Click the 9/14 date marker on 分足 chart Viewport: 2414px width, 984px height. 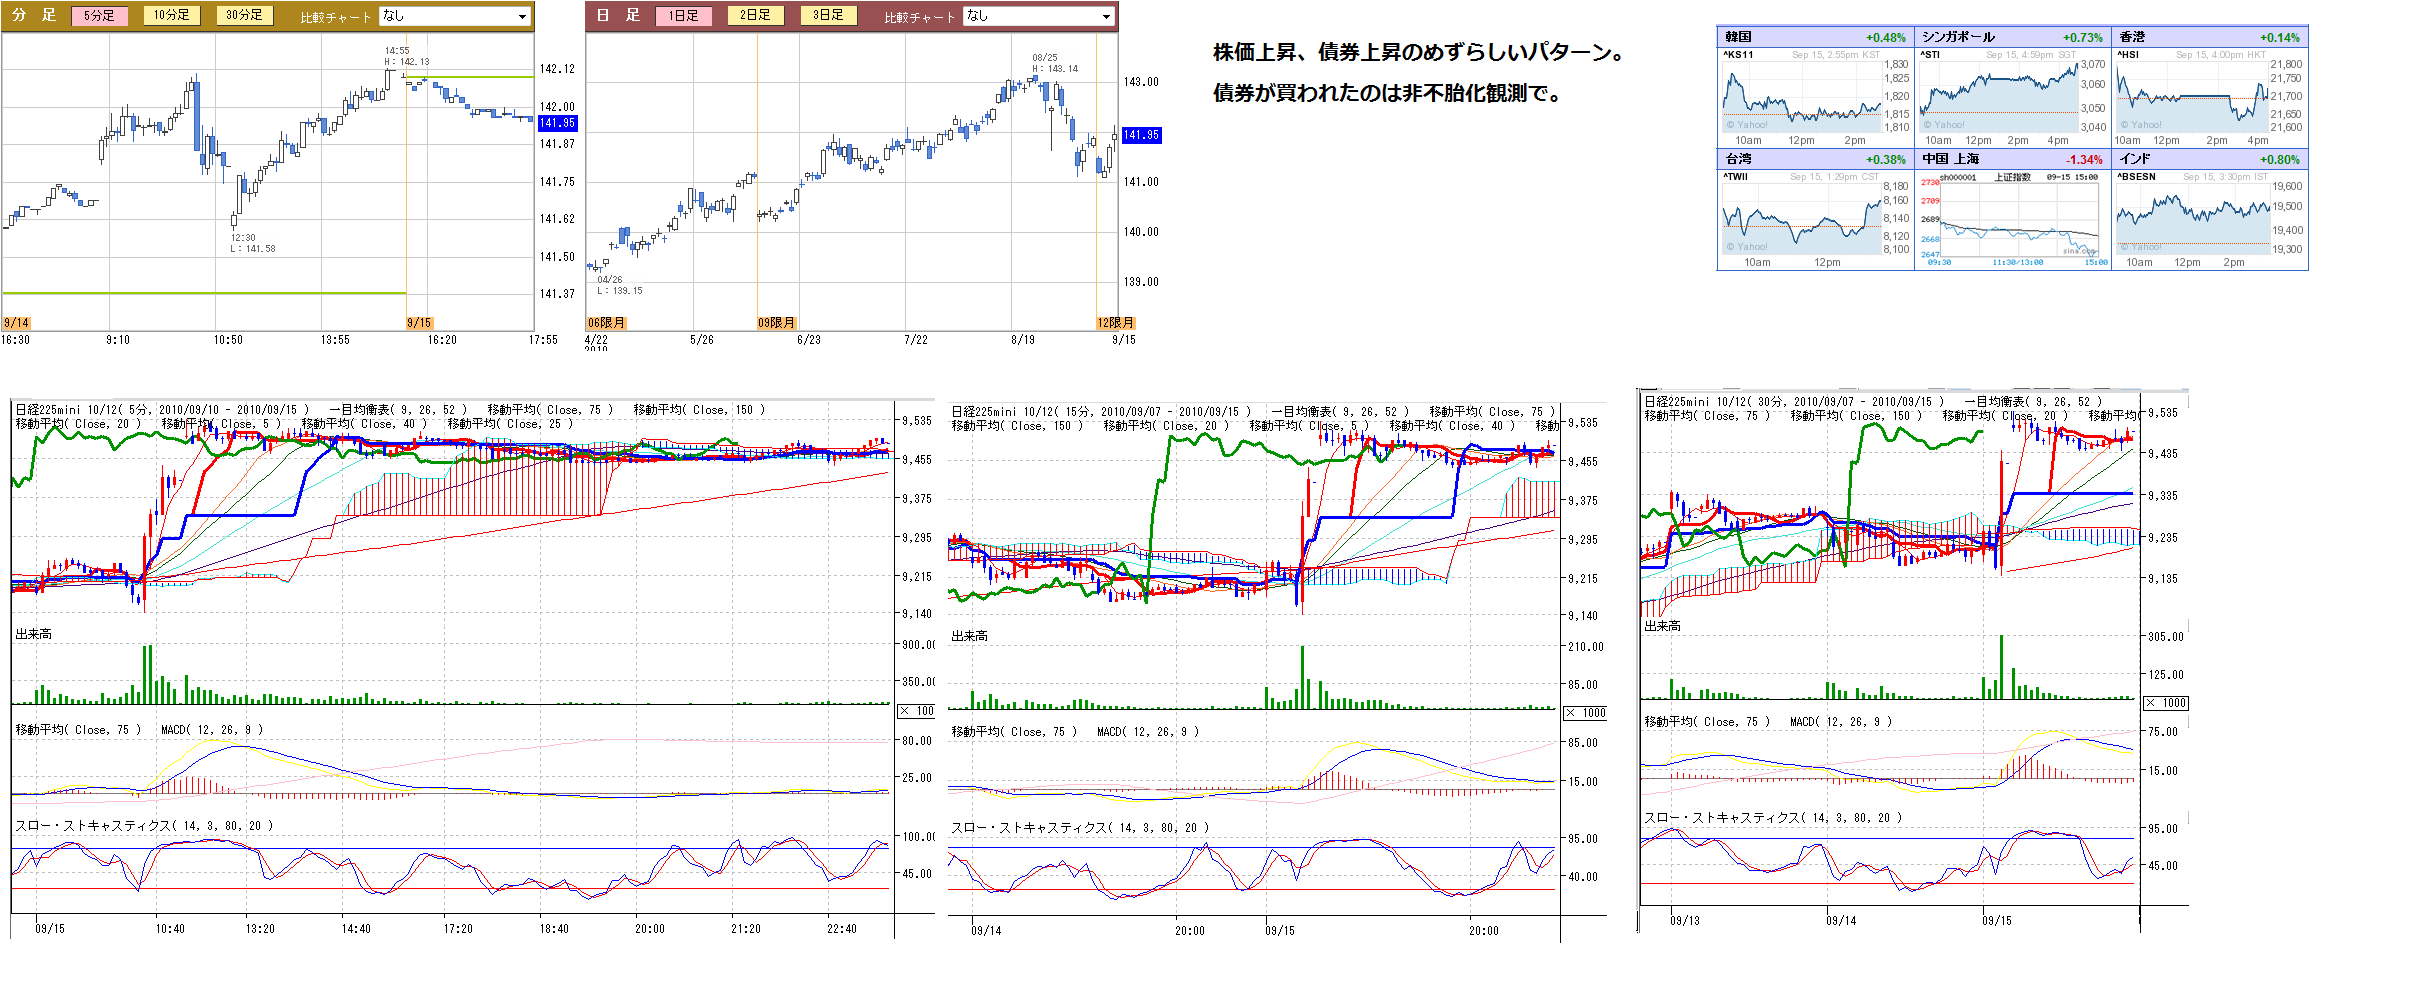16,323
